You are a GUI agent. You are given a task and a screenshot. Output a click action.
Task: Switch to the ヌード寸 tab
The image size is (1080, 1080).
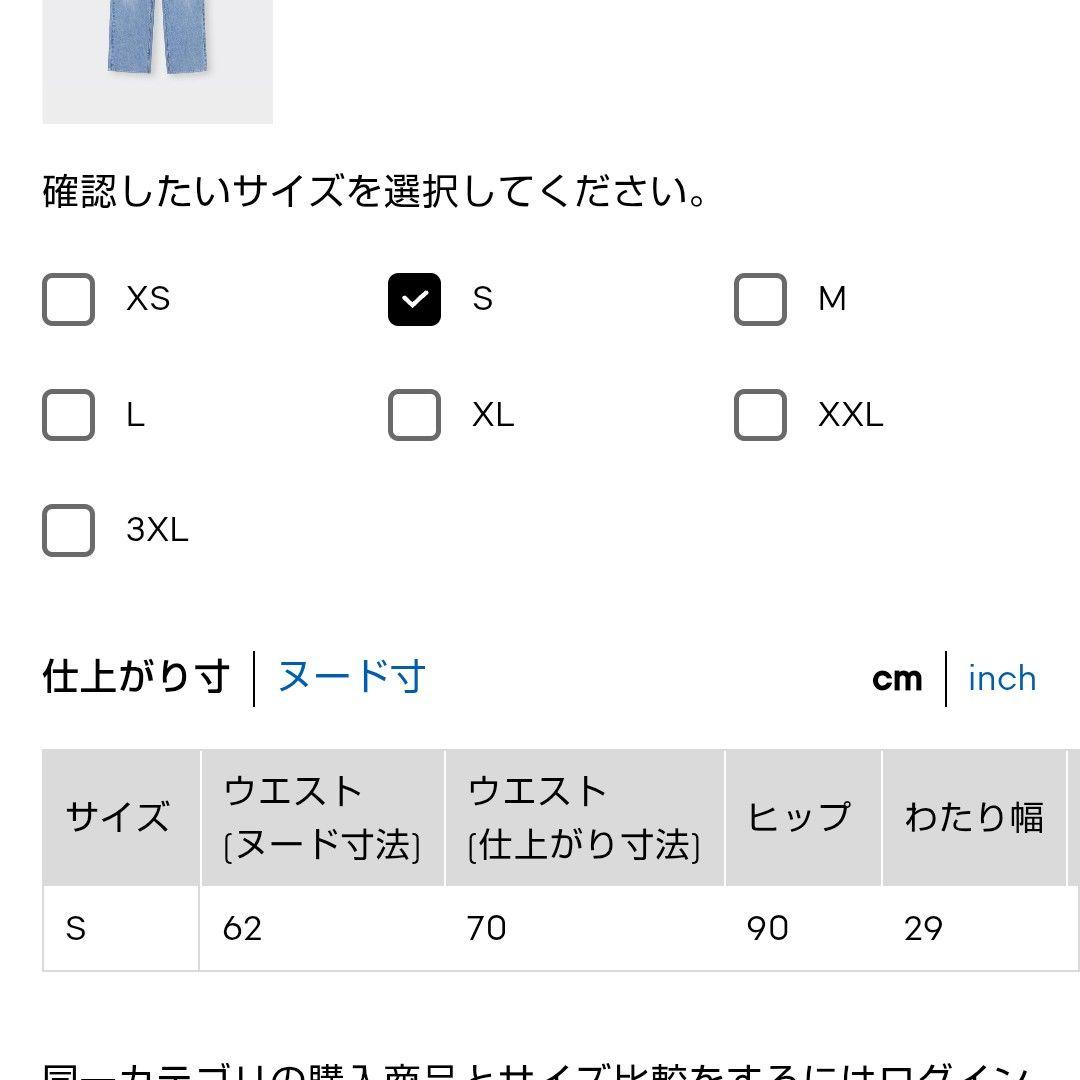(351, 676)
